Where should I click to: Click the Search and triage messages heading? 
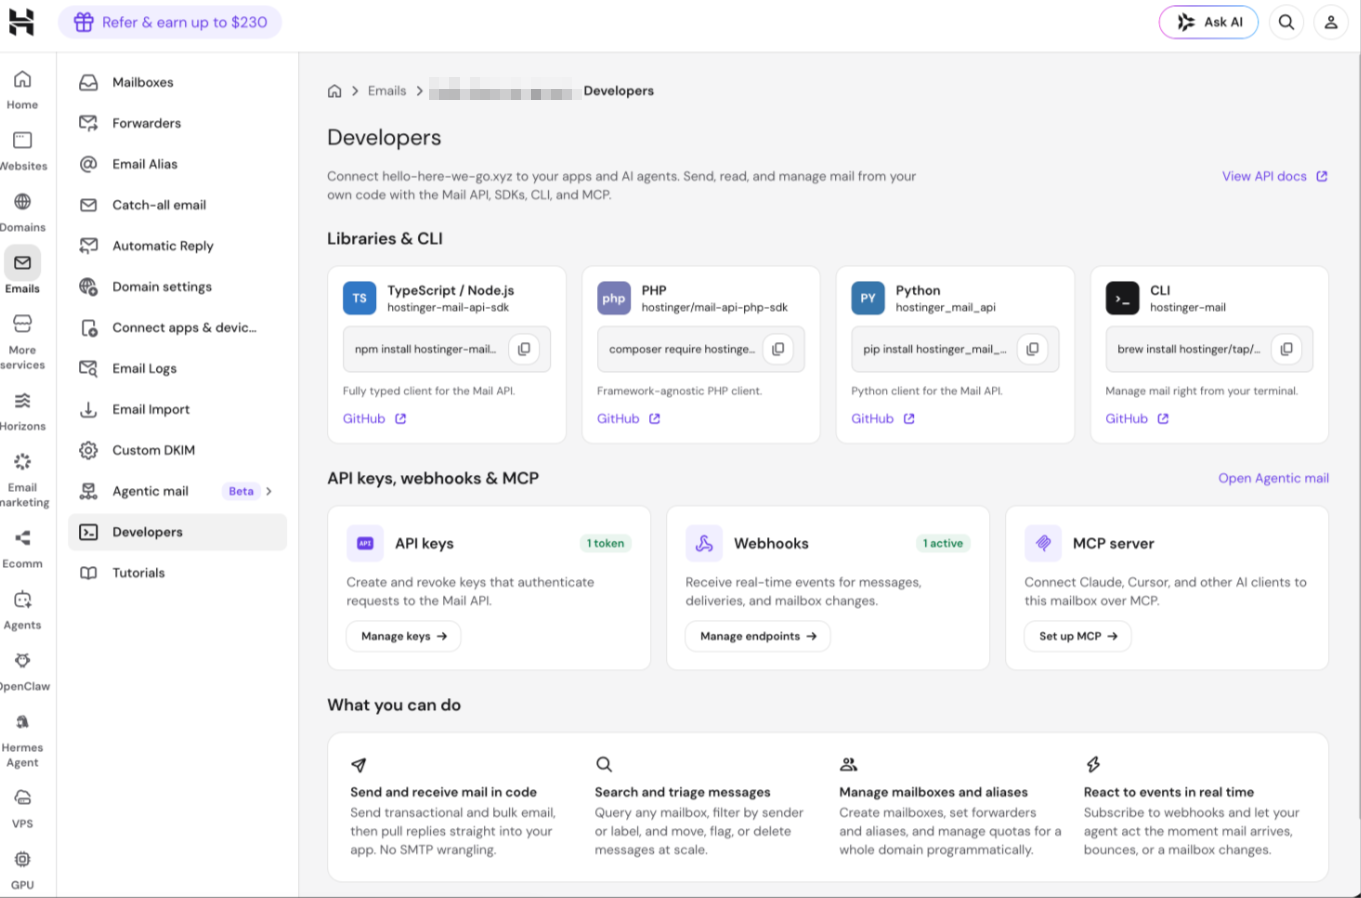[682, 792]
